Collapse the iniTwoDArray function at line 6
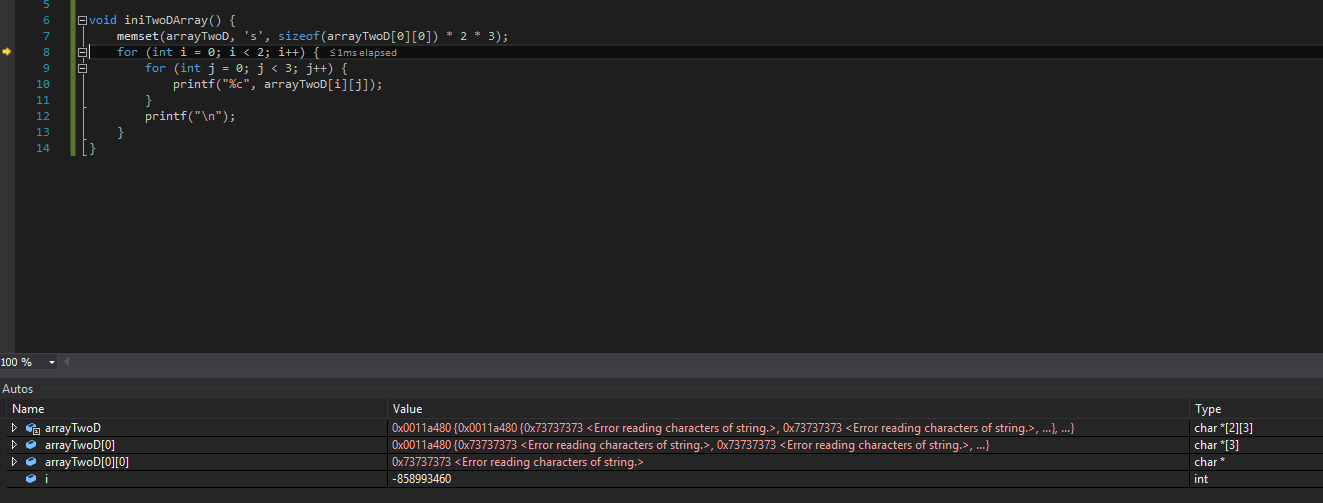The width and height of the screenshot is (1323, 503). 82,20
